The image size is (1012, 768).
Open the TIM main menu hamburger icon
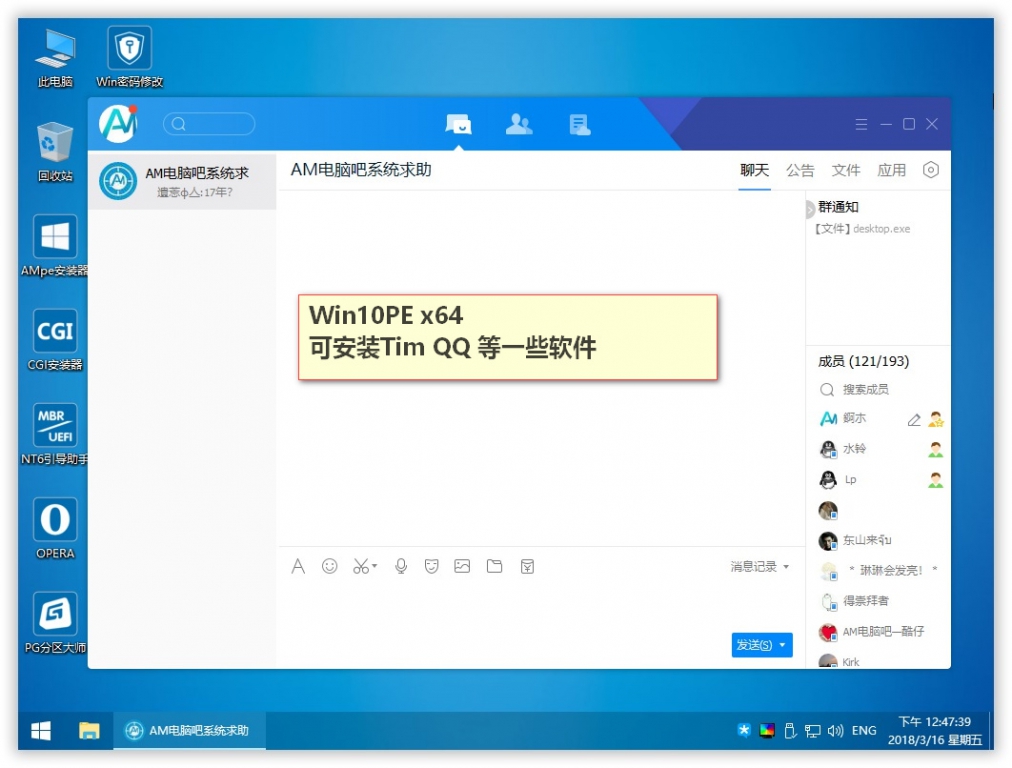(861, 124)
